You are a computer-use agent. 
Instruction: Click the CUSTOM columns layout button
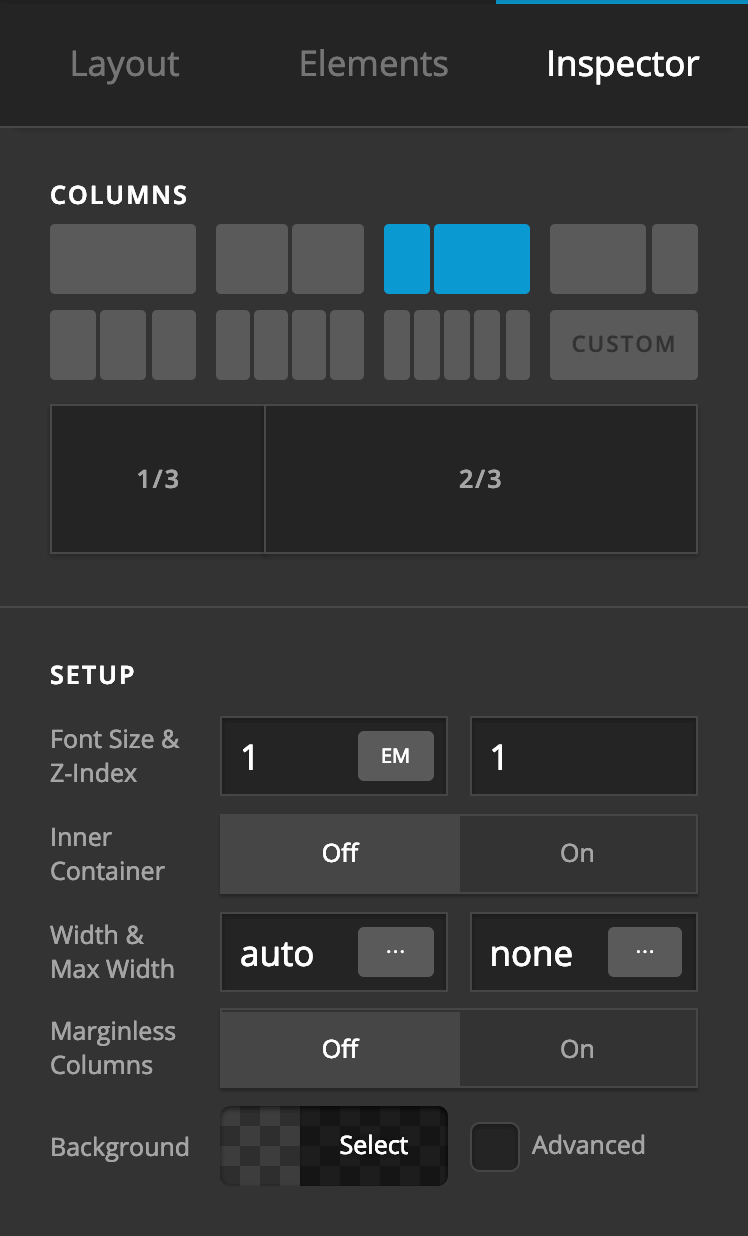pyautogui.click(x=624, y=345)
